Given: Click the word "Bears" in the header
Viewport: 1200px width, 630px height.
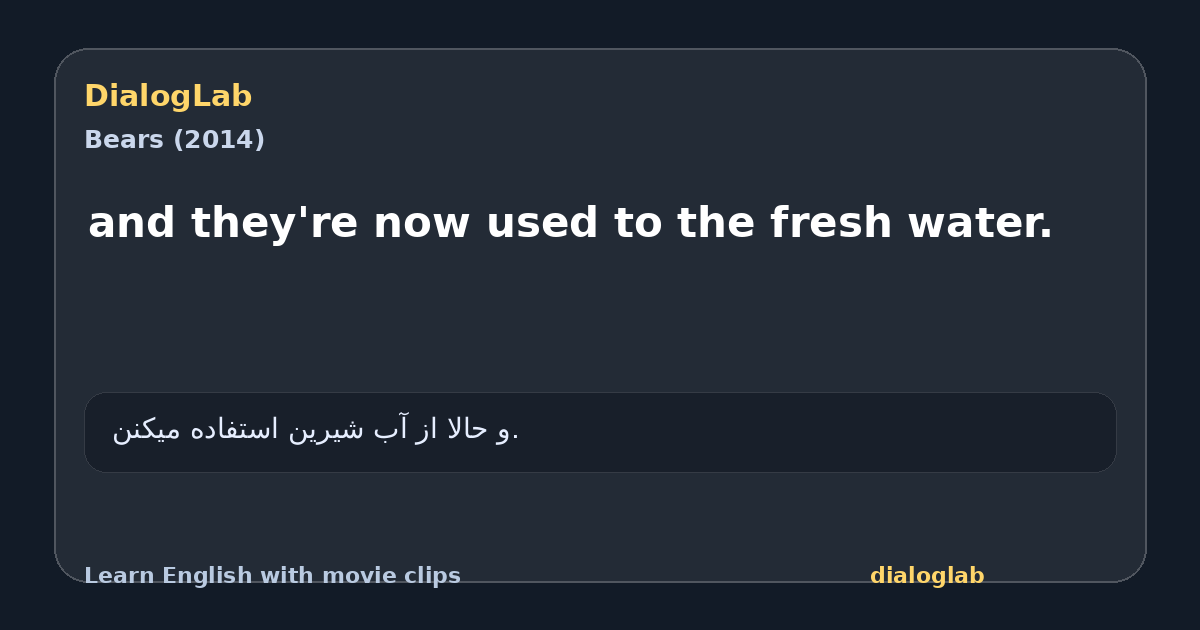Looking at the screenshot, I should [124, 140].
